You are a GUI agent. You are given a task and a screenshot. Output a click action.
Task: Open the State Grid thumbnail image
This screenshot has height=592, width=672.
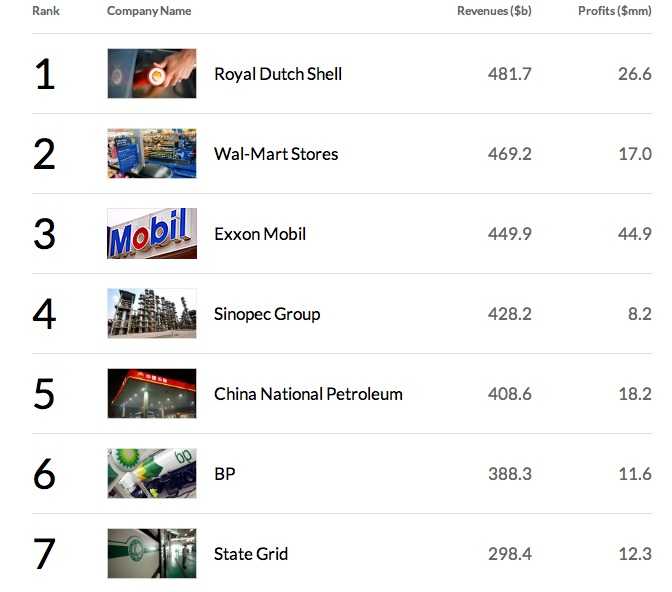coord(151,554)
